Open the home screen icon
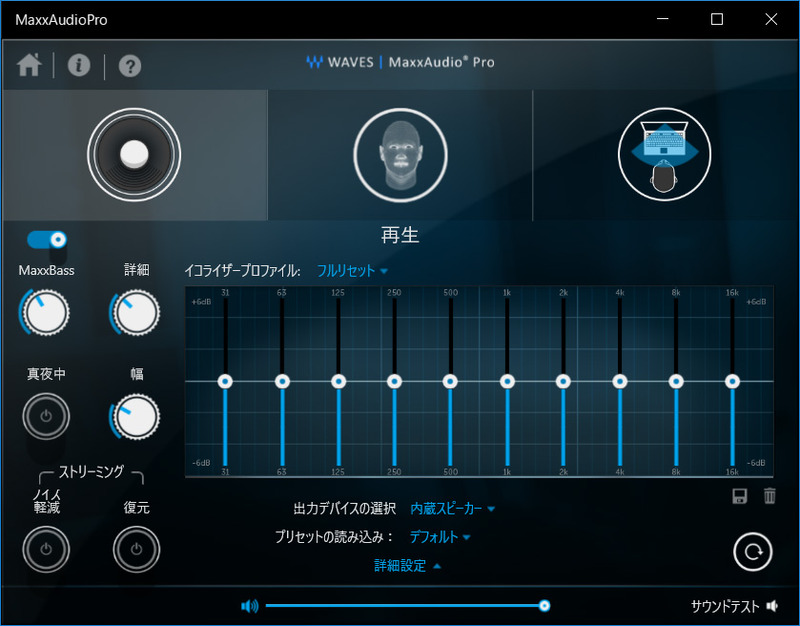Viewport: 800px width, 626px height. 30,66
